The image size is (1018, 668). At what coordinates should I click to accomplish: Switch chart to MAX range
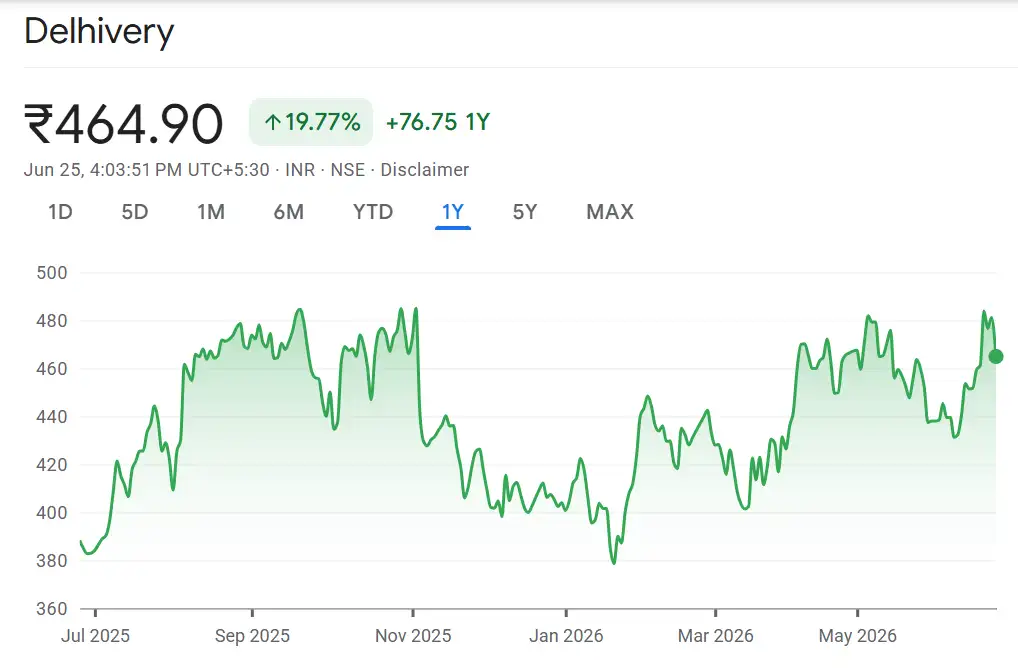(x=610, y=212)
